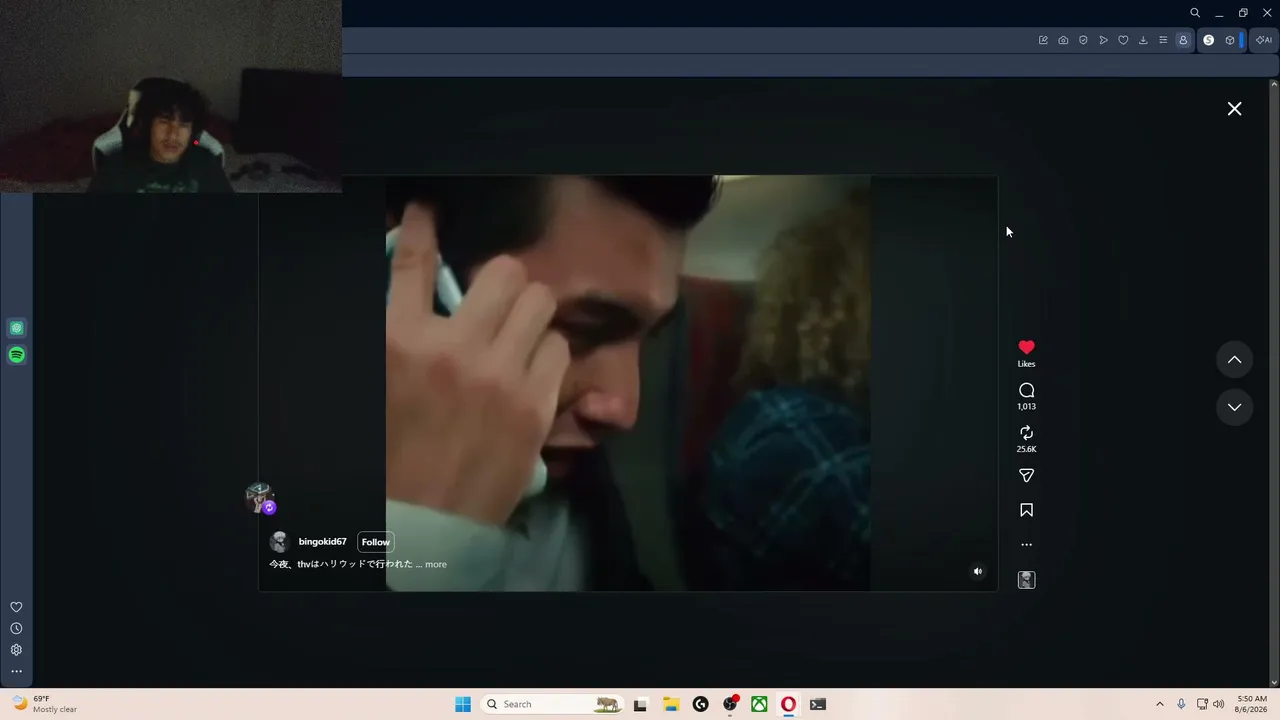1280x720 pixels.
Task: Open the S extension icon
Action: pyautogui.click(x=1208, y=40)
